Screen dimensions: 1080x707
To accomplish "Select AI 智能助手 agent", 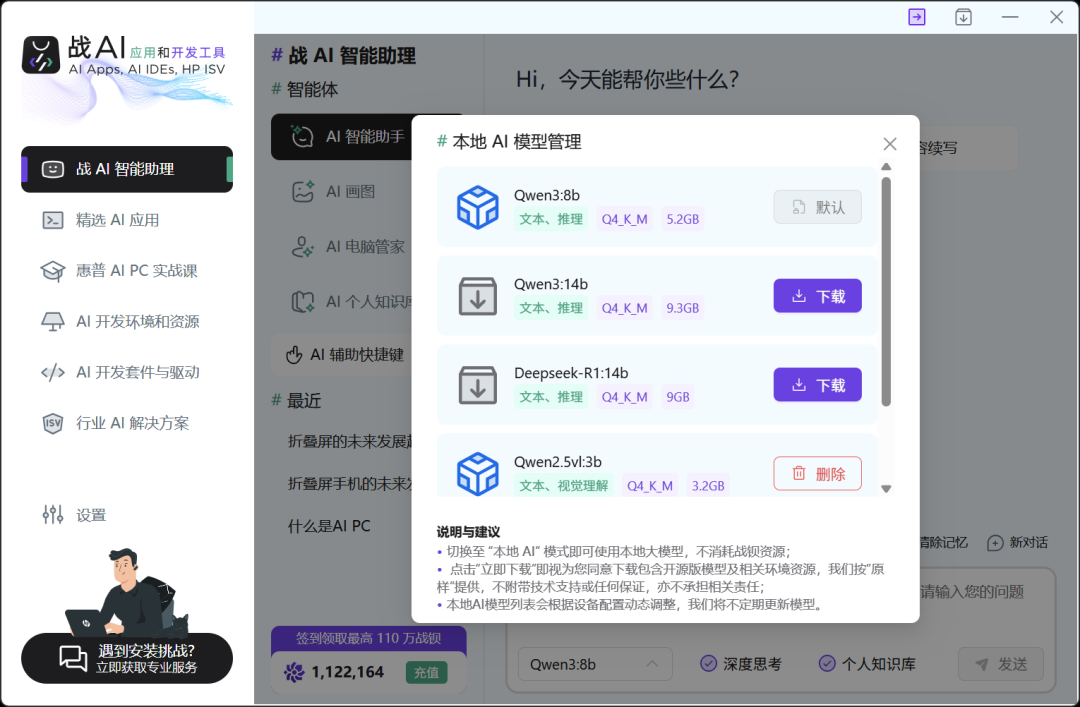I will click(342, 136).
